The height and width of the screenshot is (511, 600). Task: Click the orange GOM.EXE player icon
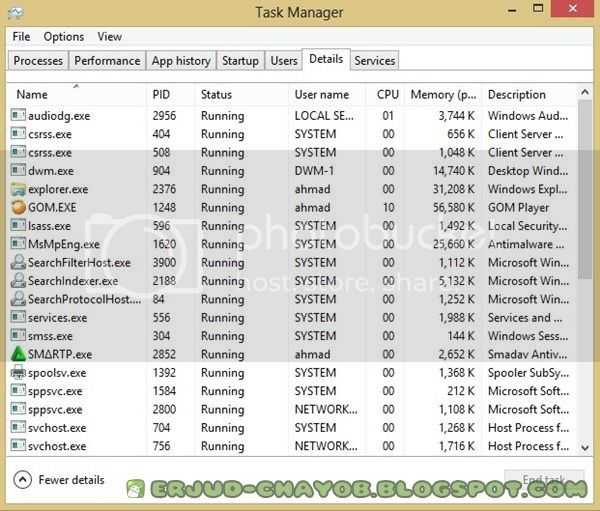coord(18,207)
